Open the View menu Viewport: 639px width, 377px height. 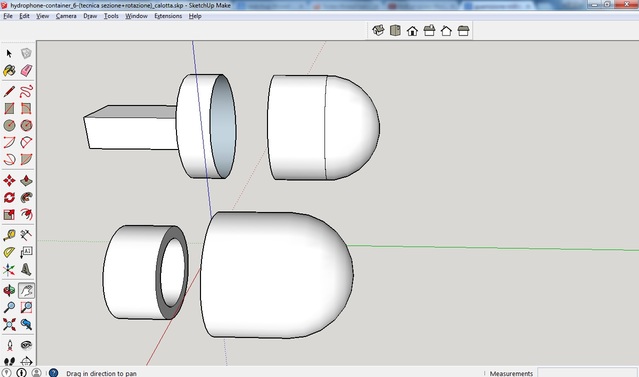(x=42, y=16)
